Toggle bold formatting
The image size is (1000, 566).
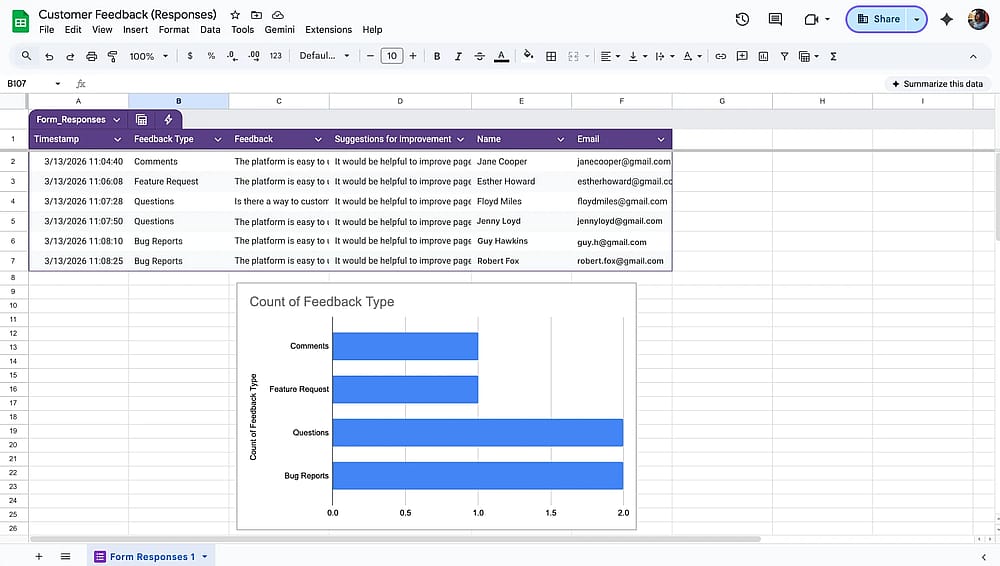pos(437,56)
